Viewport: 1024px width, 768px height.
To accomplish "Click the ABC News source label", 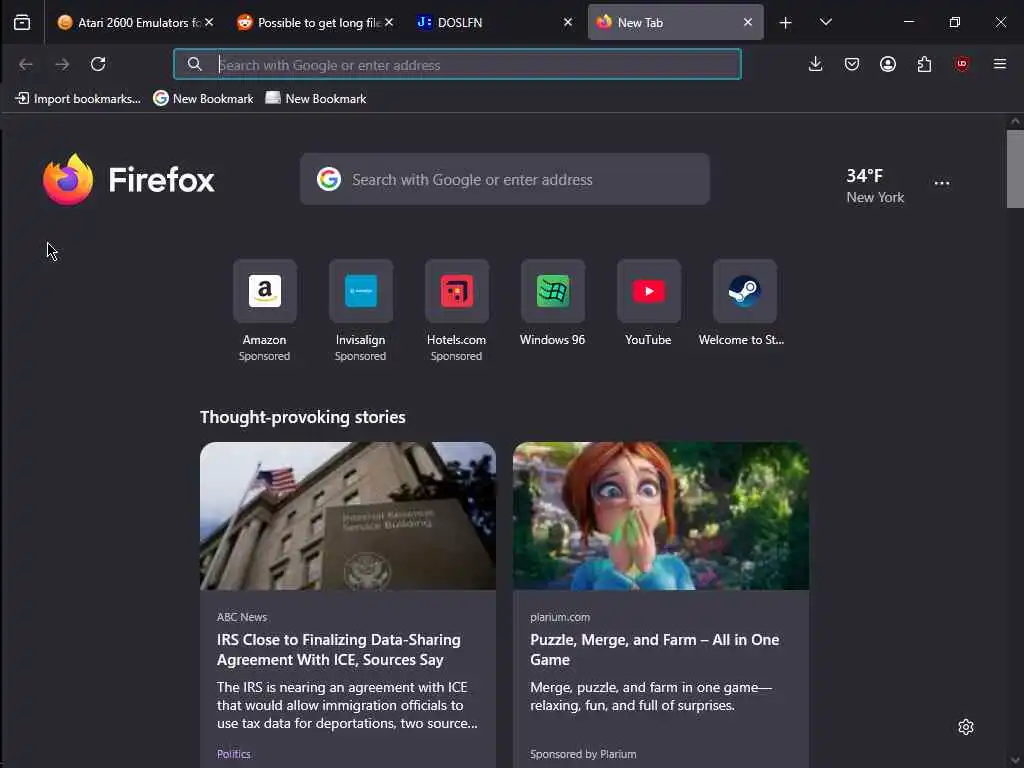I will [x=242, y=617].
